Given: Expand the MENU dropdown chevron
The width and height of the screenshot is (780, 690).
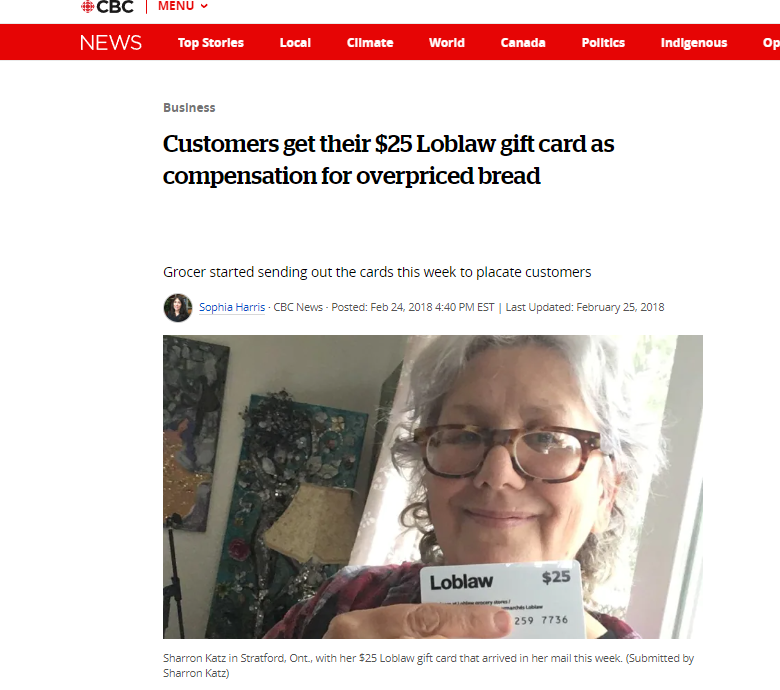Looking at the screenshot, I should tap(204, 6).
